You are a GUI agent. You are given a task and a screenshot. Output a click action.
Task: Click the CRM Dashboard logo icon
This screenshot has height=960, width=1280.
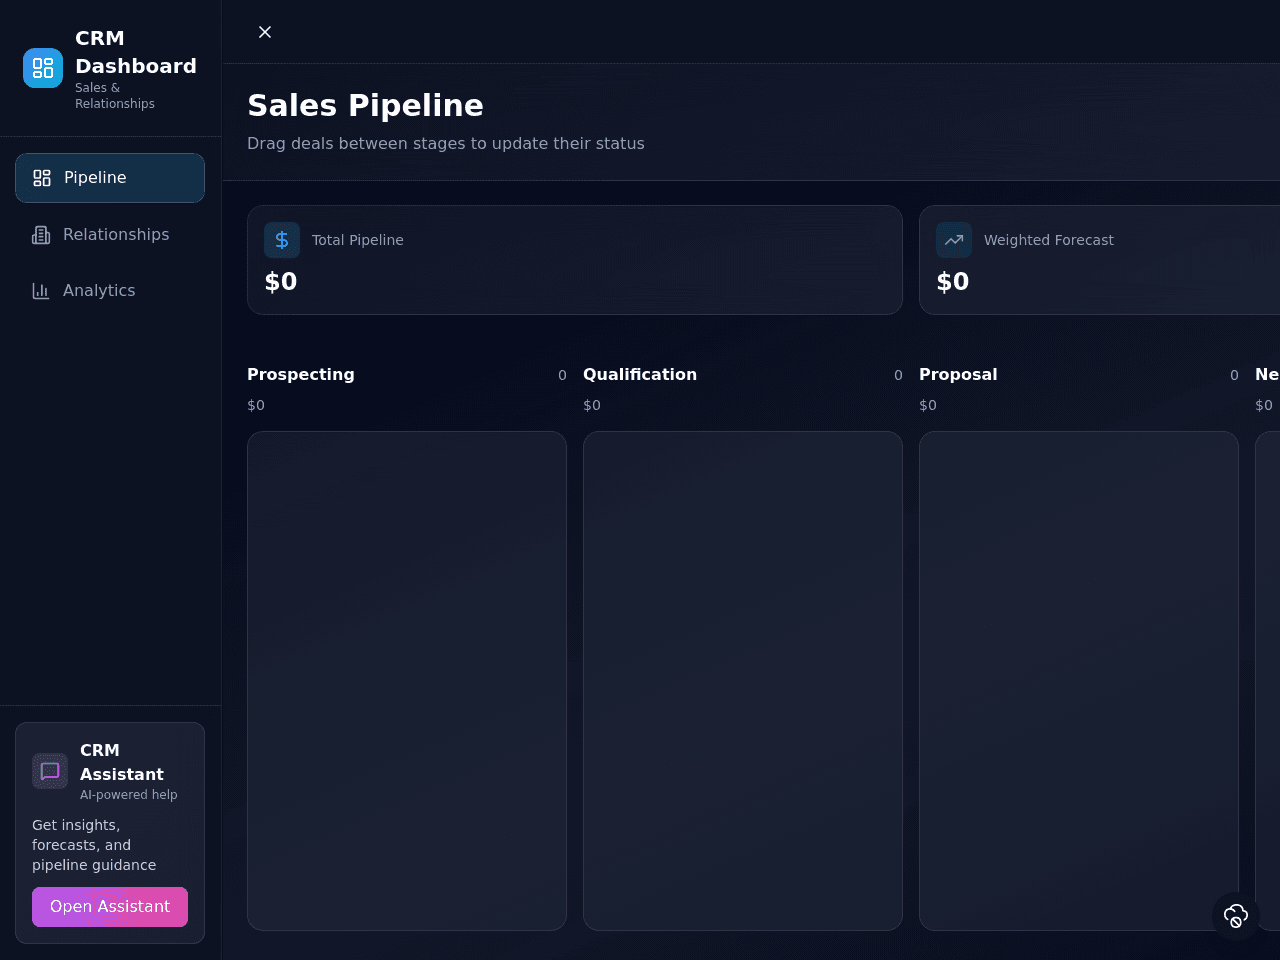pyautogui.click(x=43, y=68)
